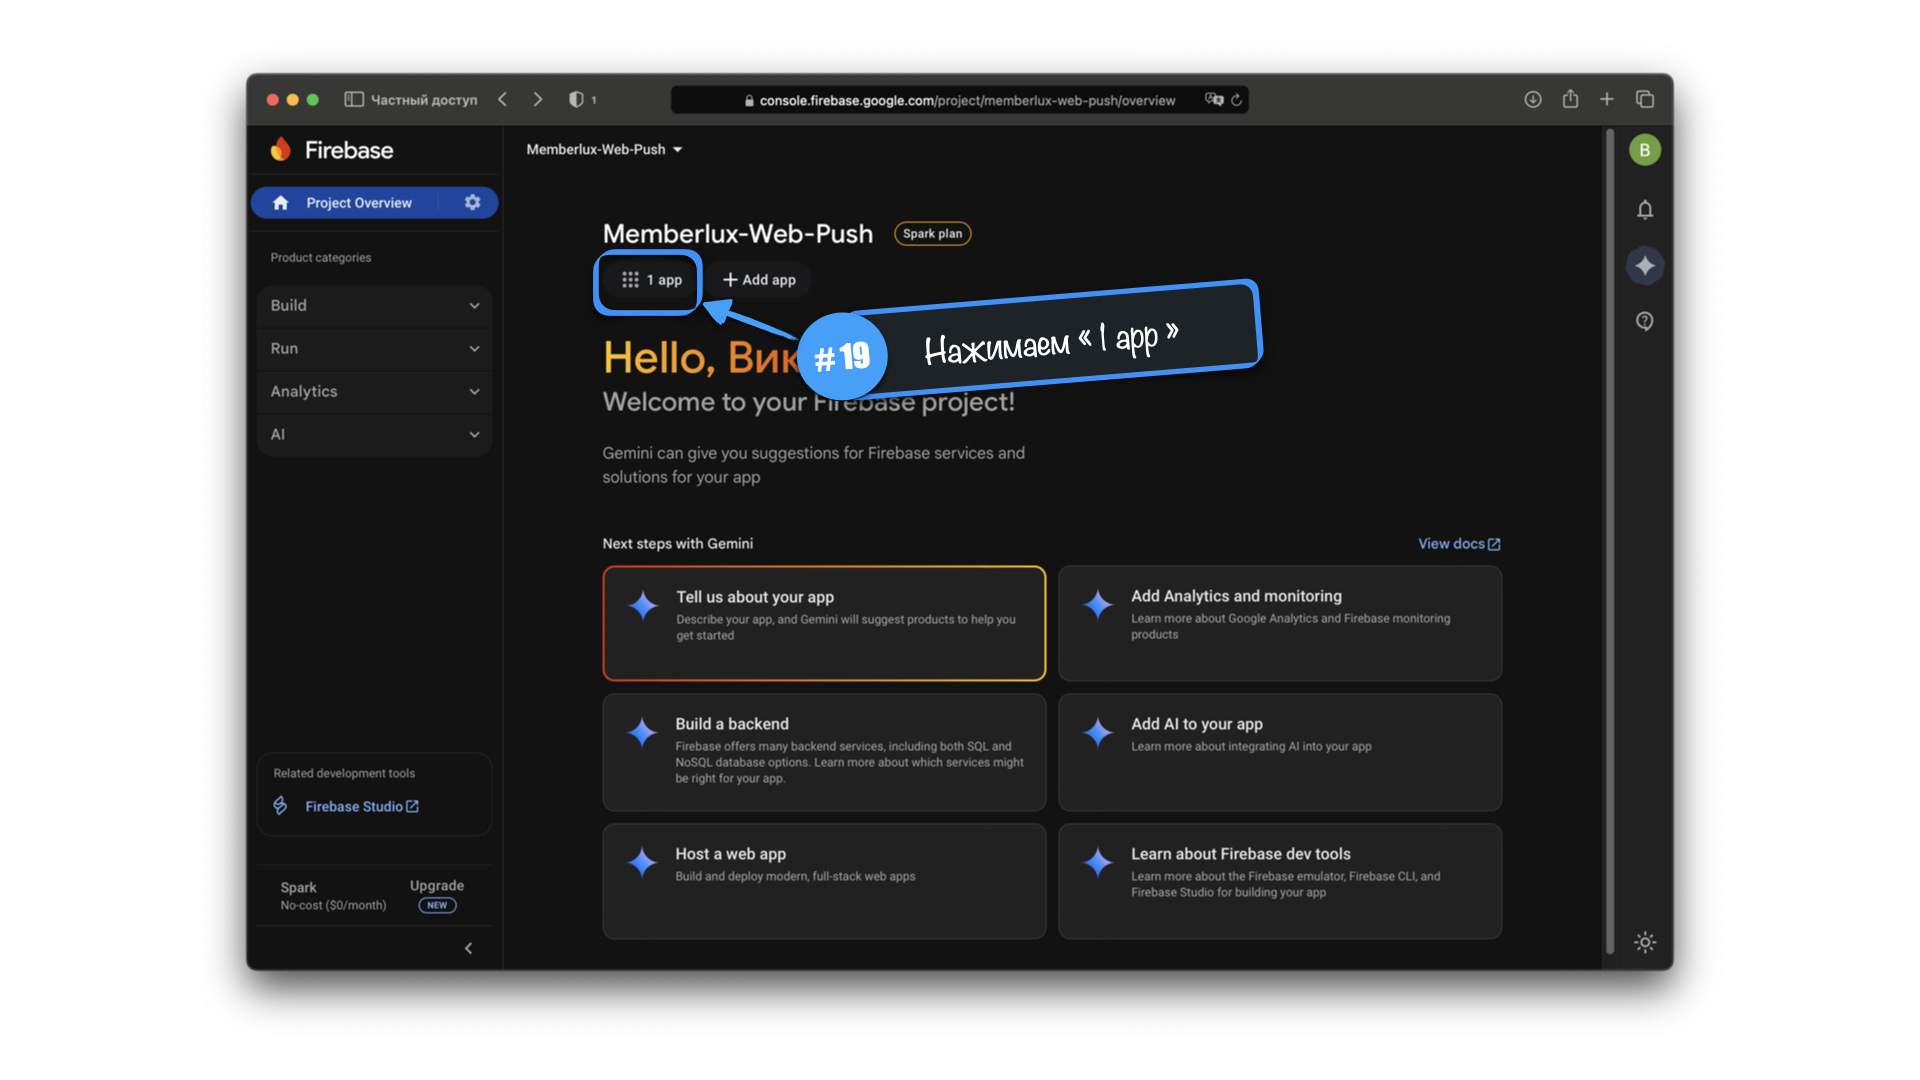Screen dimensions: 1920x1080
Task: Collapse the left navigation sidebar arrow
Action: tap(468, 948)
